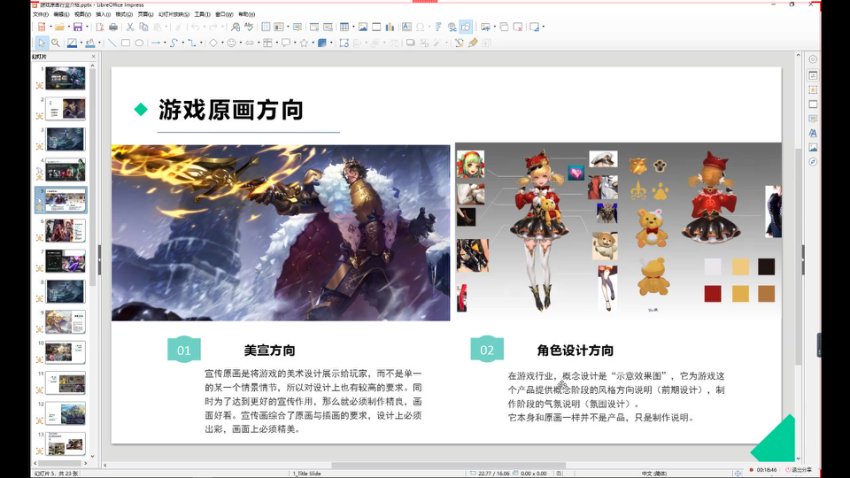
Task: Click the Insert Text Box icon
Action: click(x=407, y=27)
